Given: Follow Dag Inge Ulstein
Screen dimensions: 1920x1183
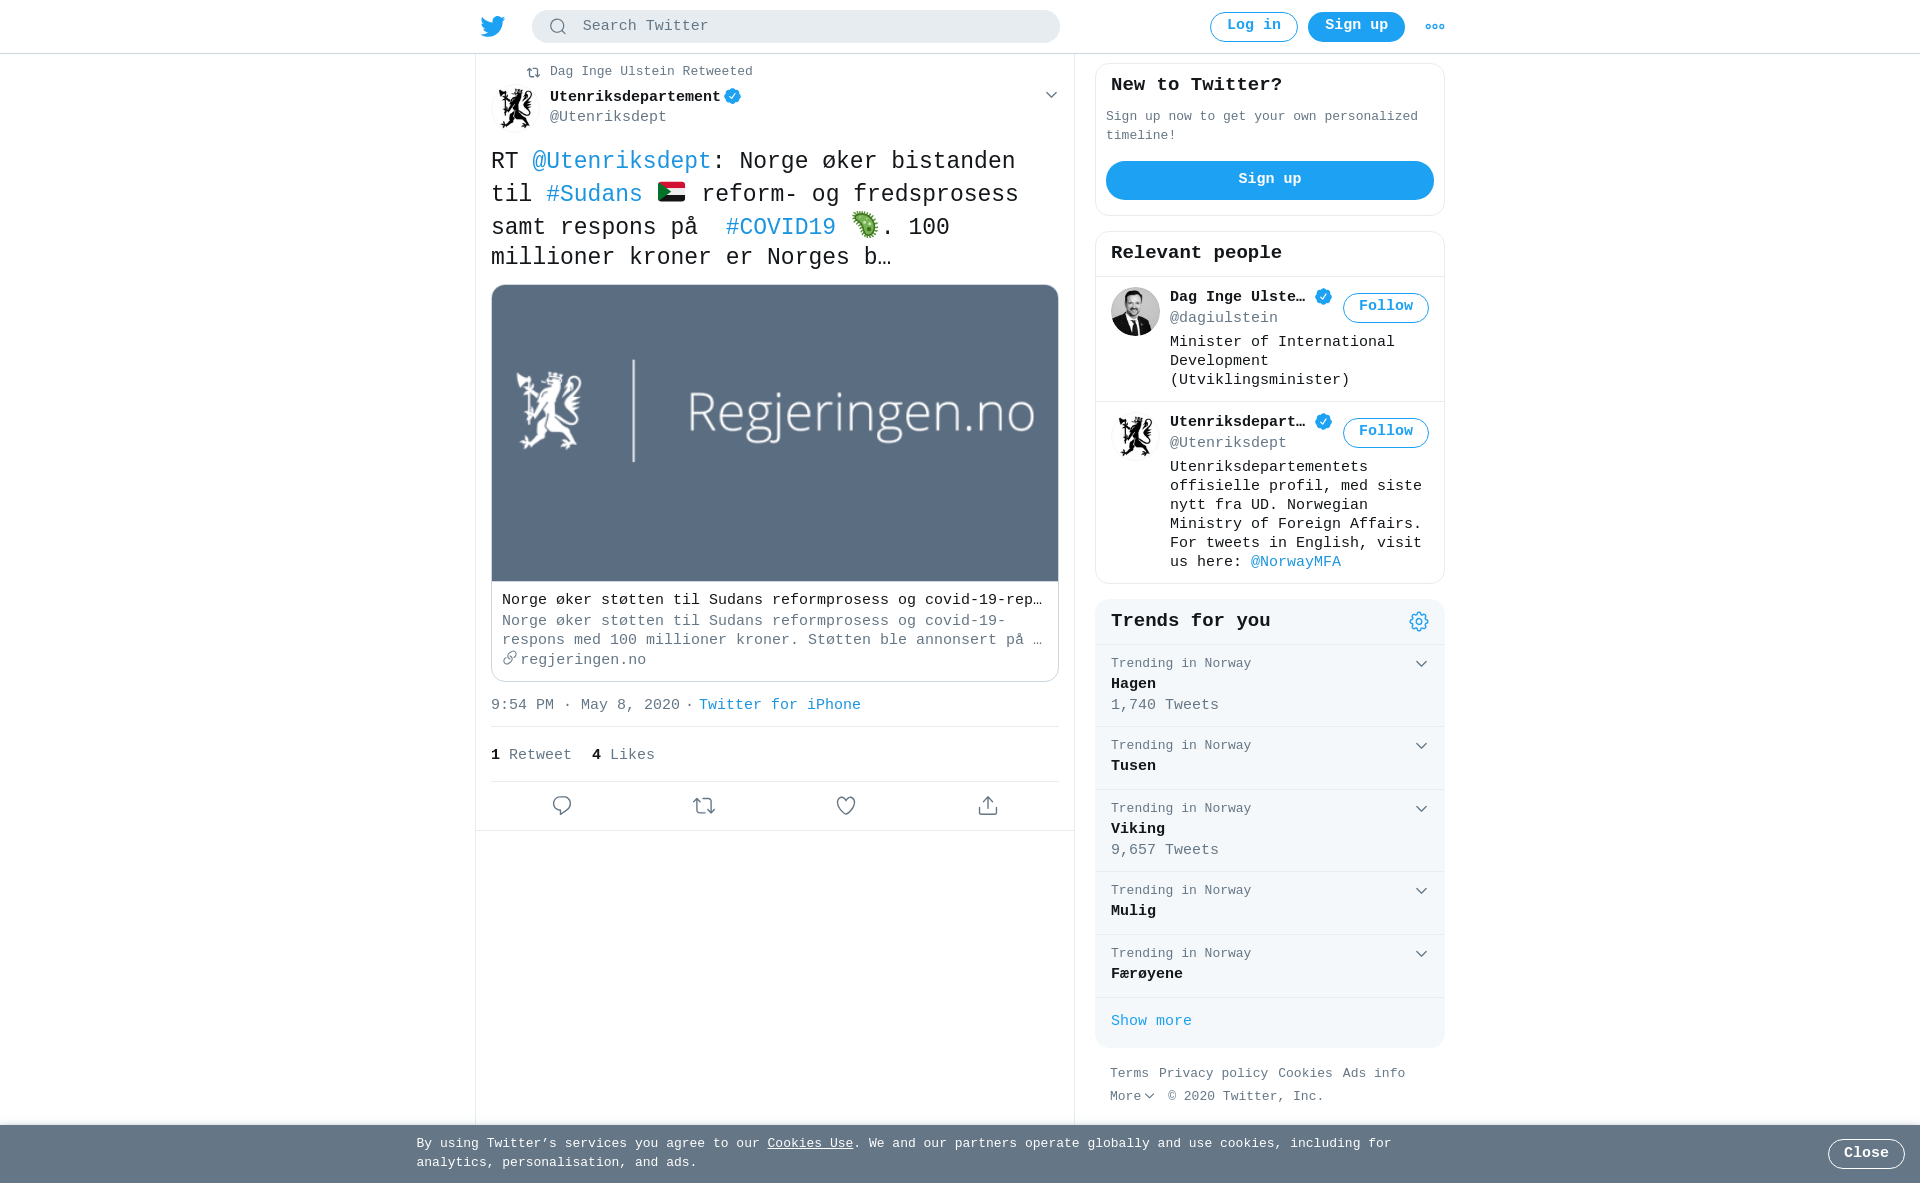Looking at the screenshot, I should pos(1386,307).
